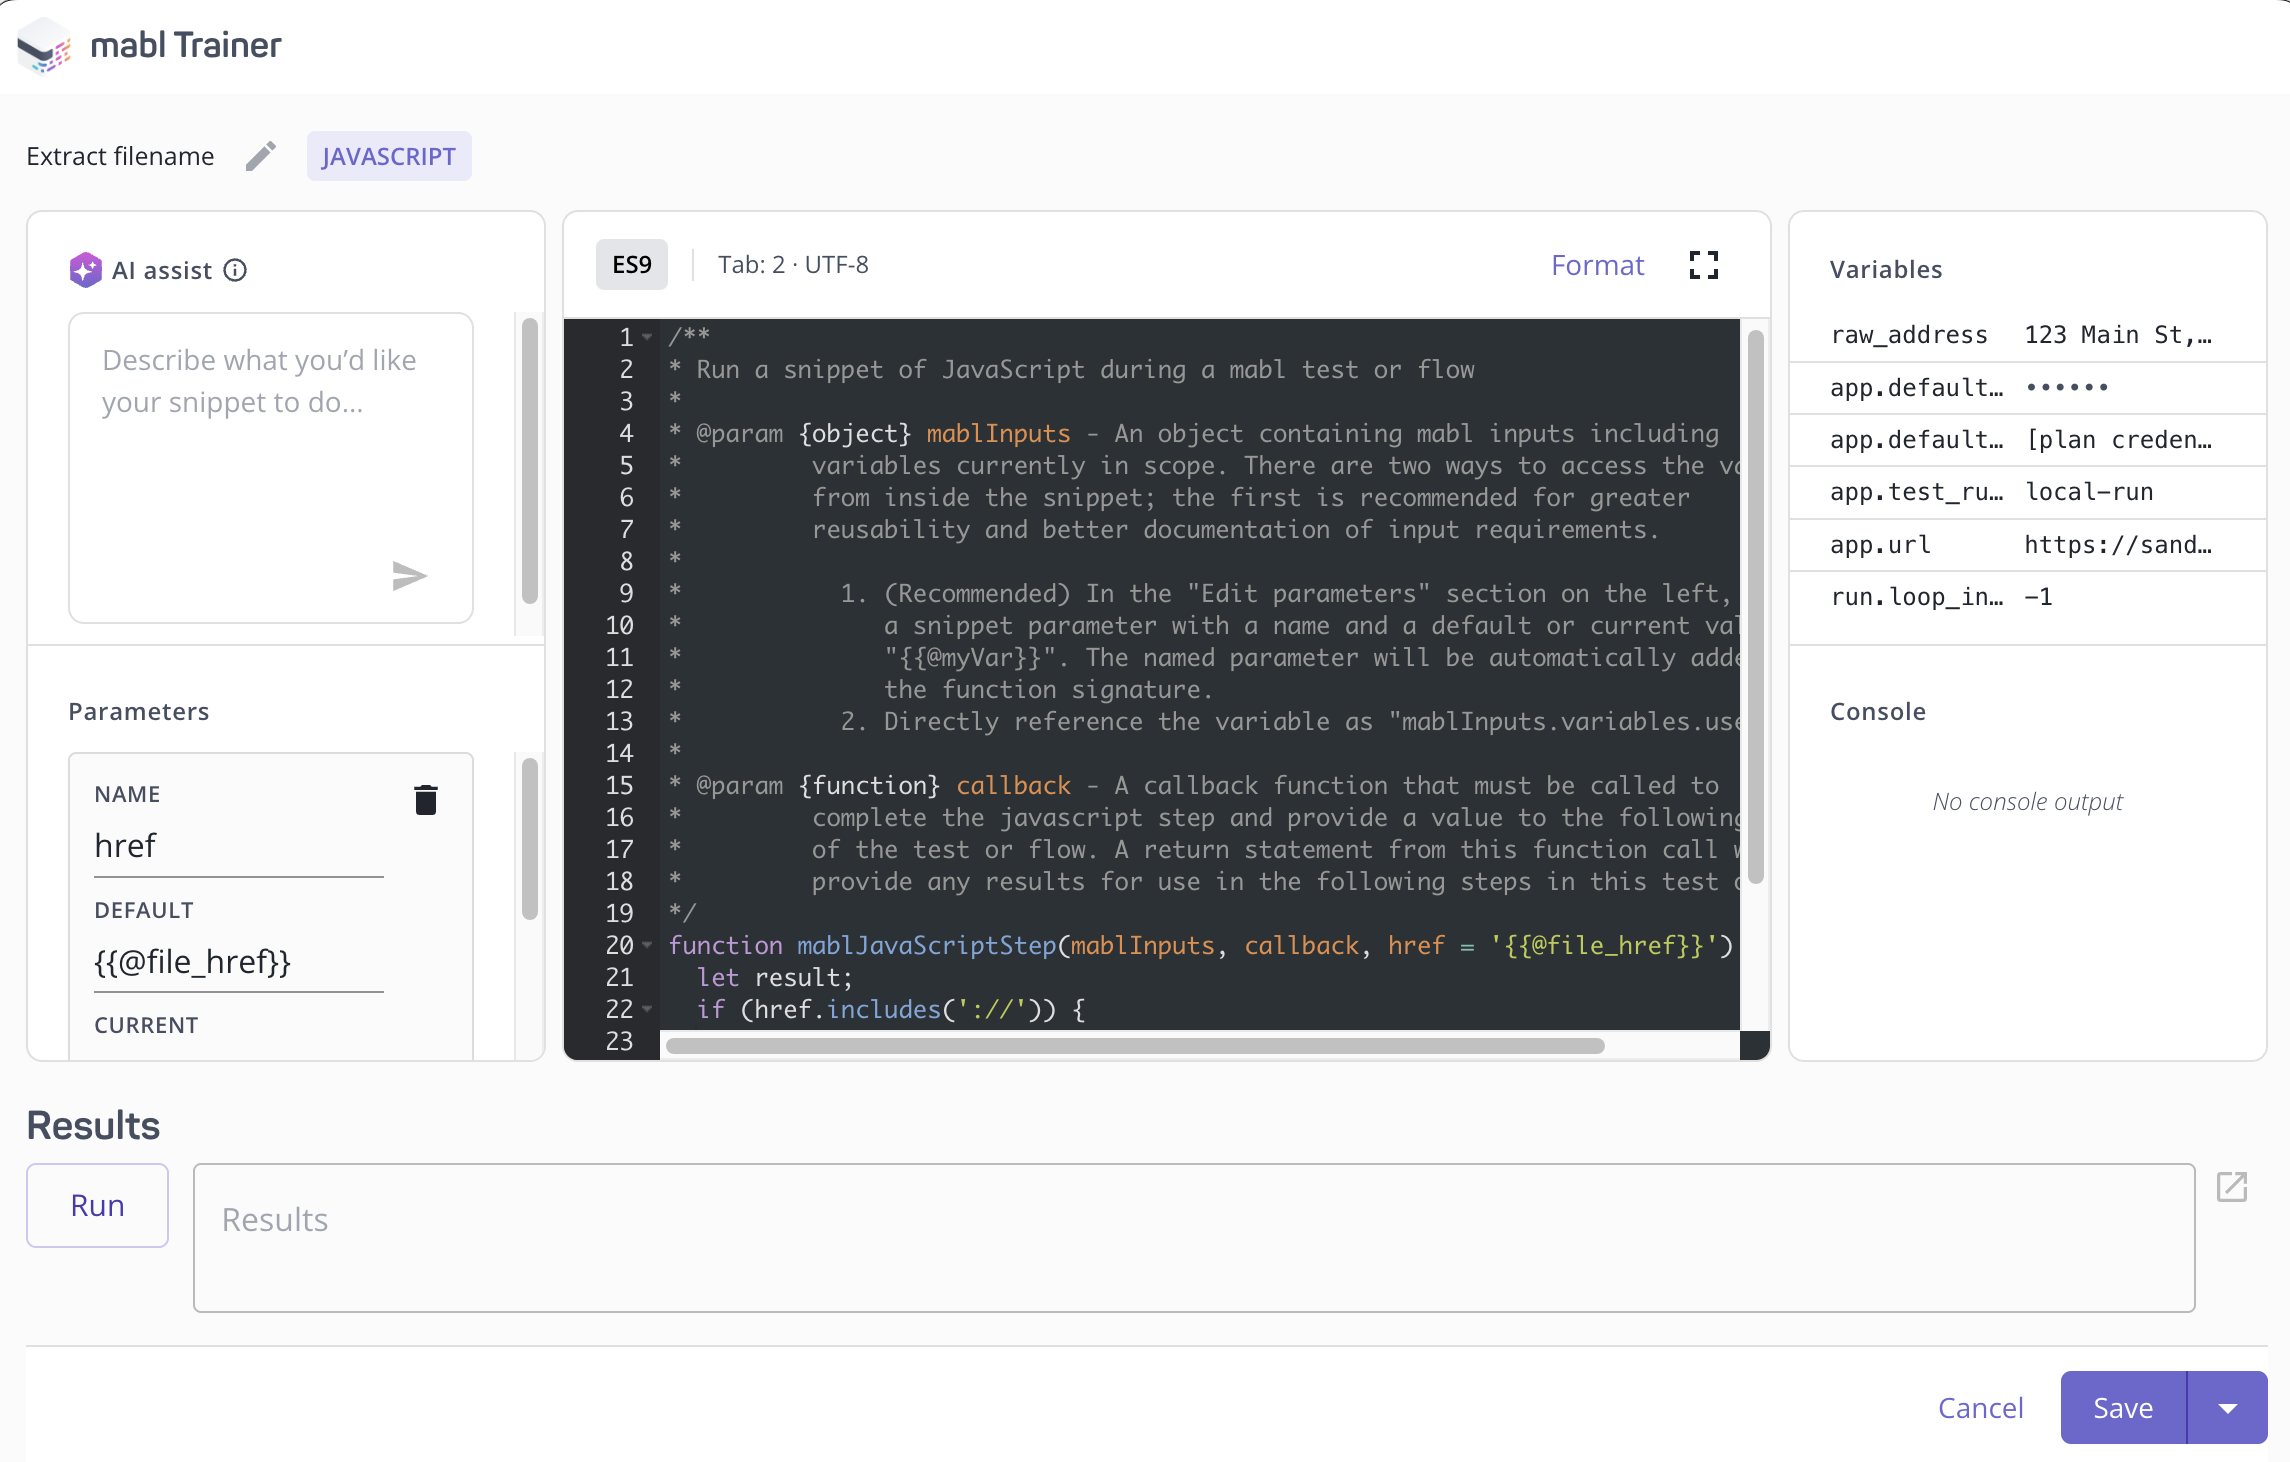
Task: Click the AI assist info icon
Action: pos(236,269)
